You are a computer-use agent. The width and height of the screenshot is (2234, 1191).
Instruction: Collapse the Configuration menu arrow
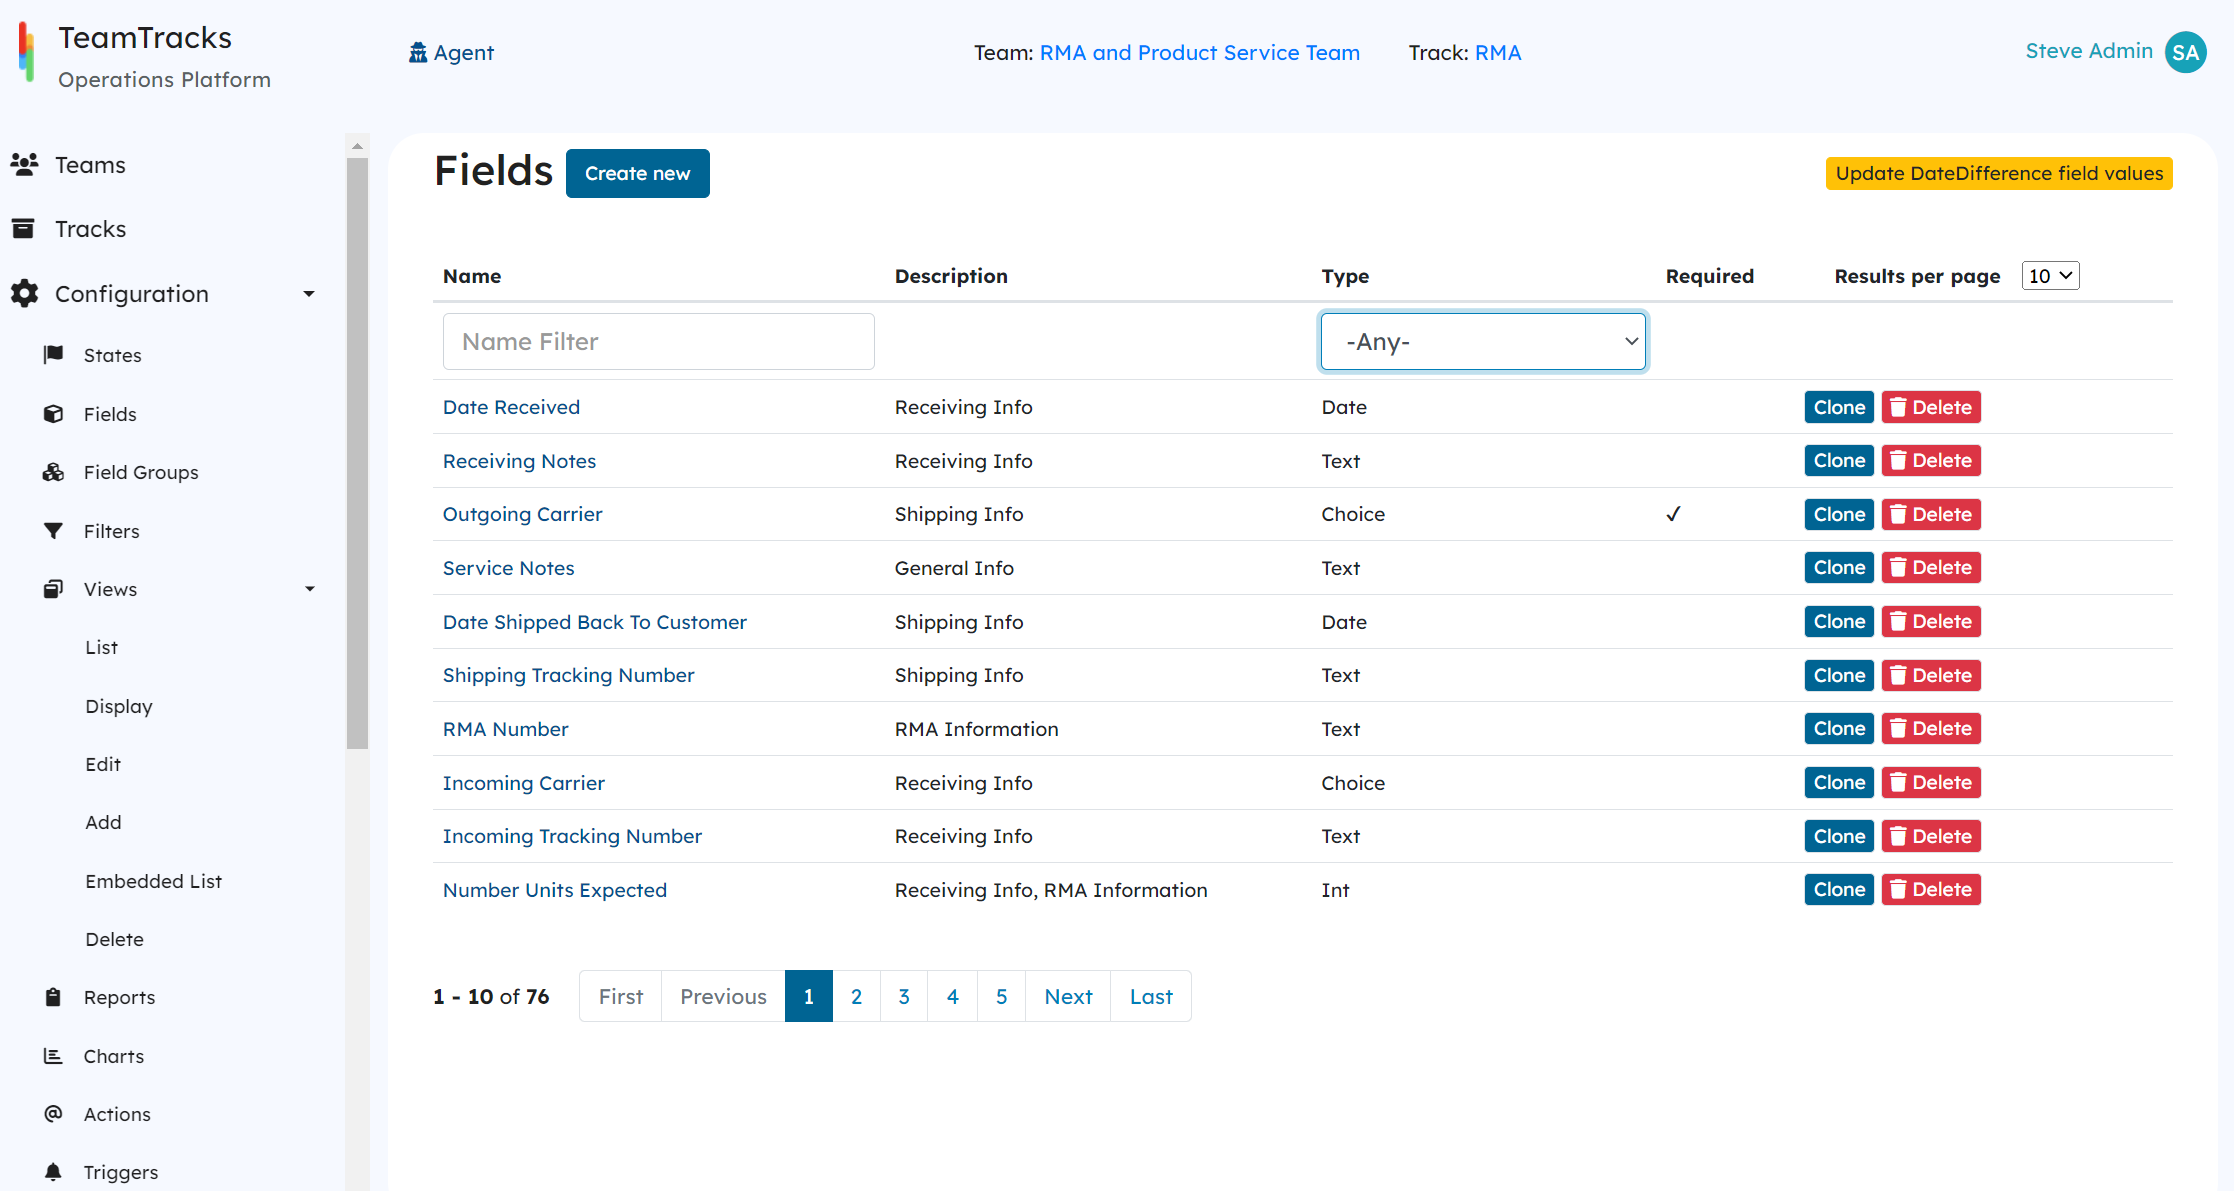coord(309,294)
